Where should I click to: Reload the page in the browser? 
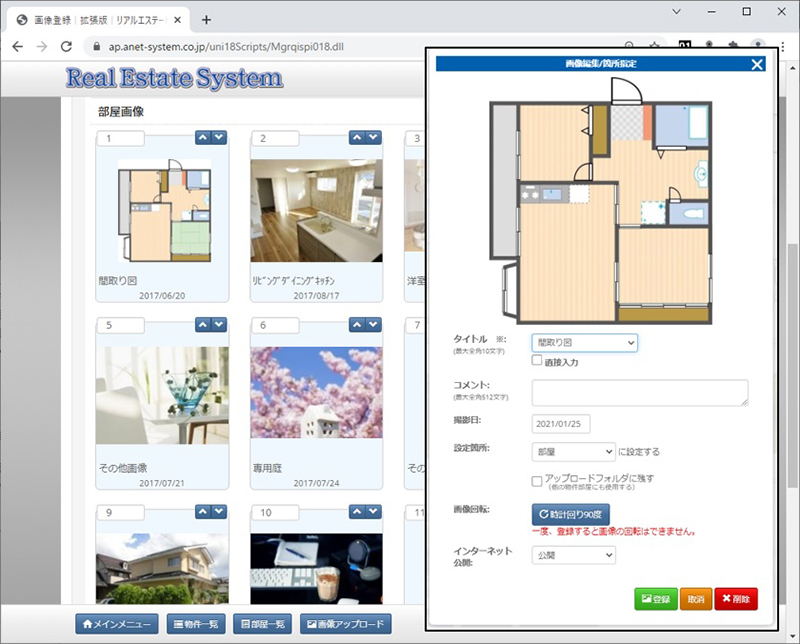pos(66,46)
